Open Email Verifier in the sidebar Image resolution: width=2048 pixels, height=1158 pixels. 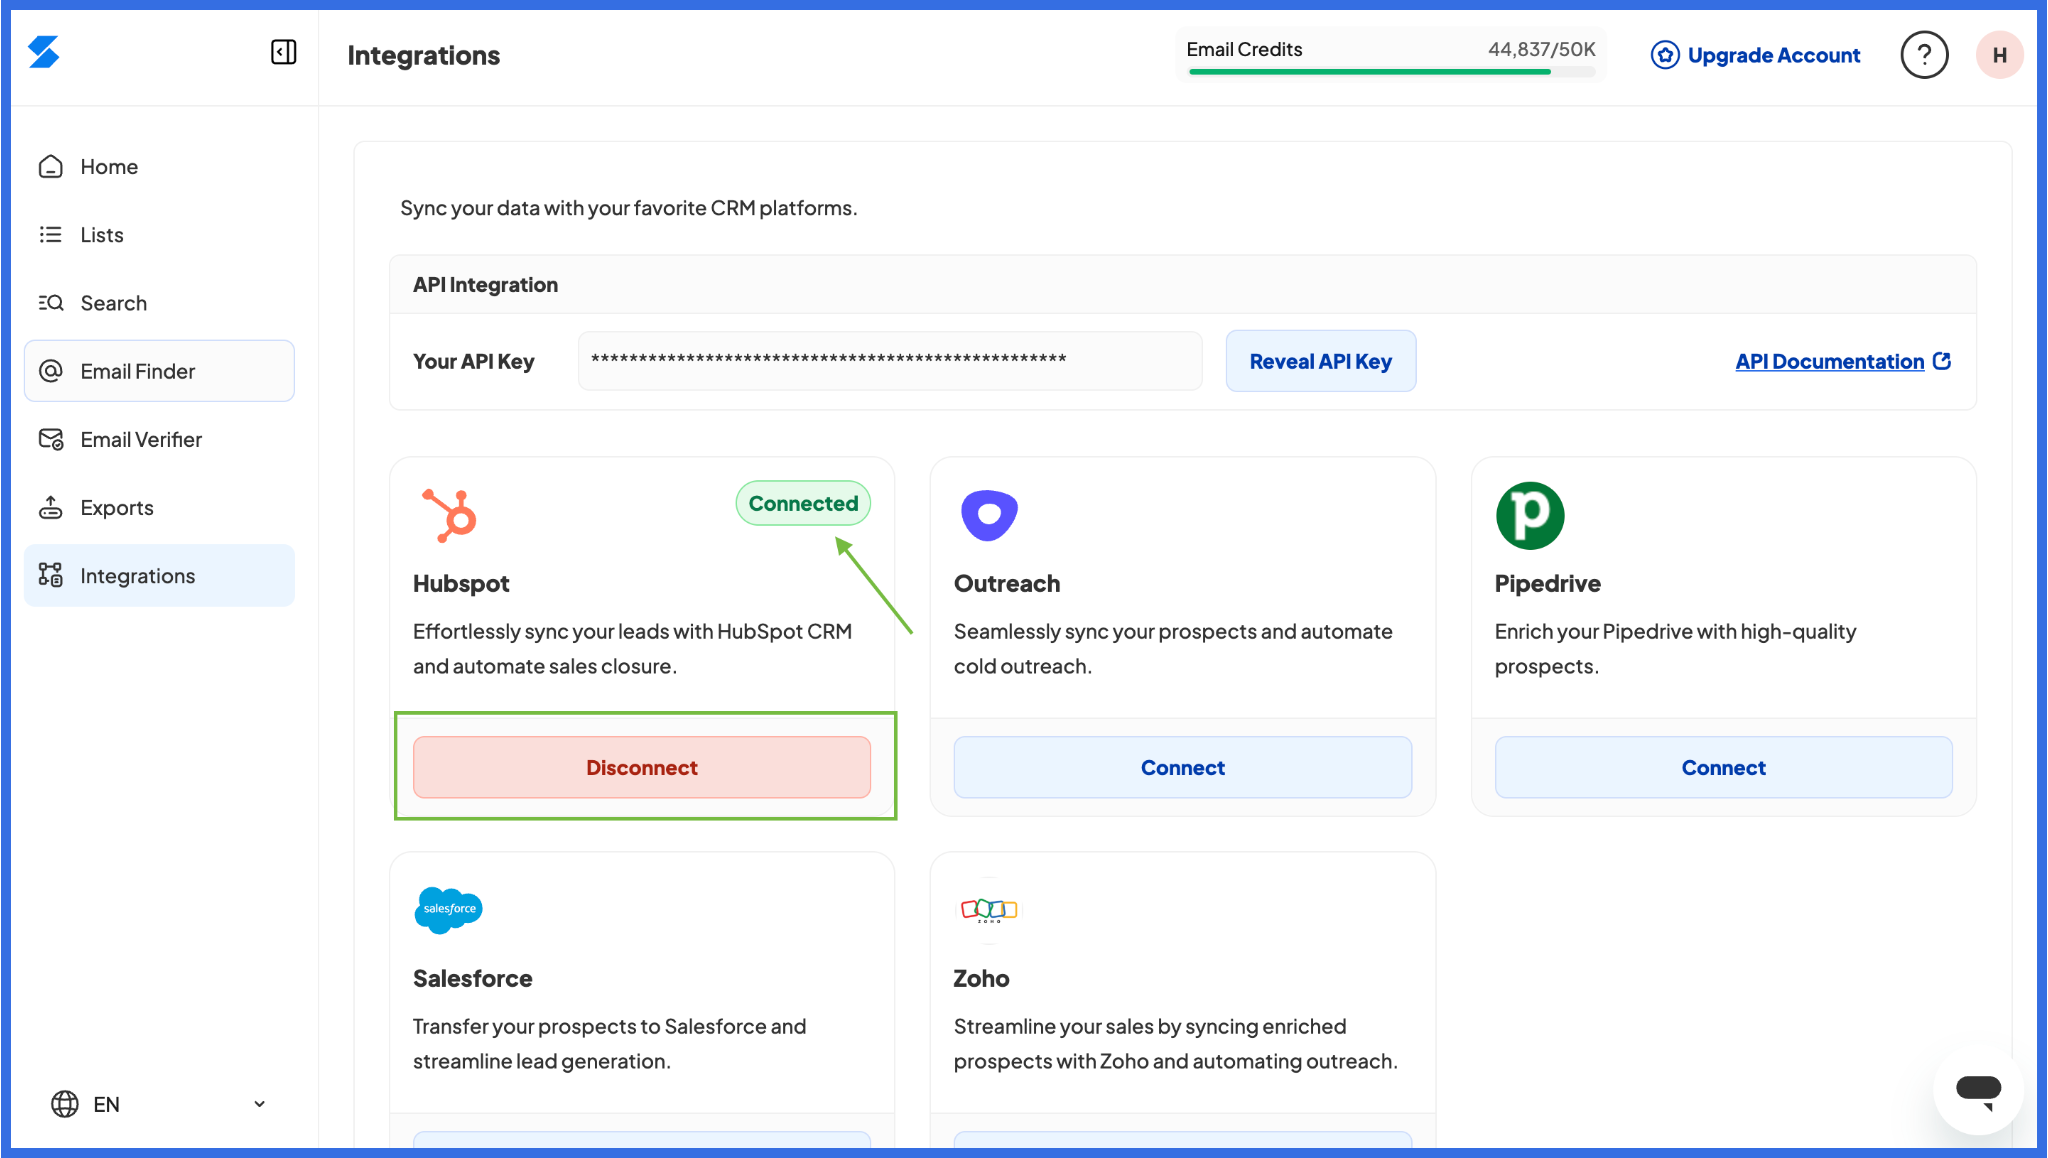[x=159, y=439]
